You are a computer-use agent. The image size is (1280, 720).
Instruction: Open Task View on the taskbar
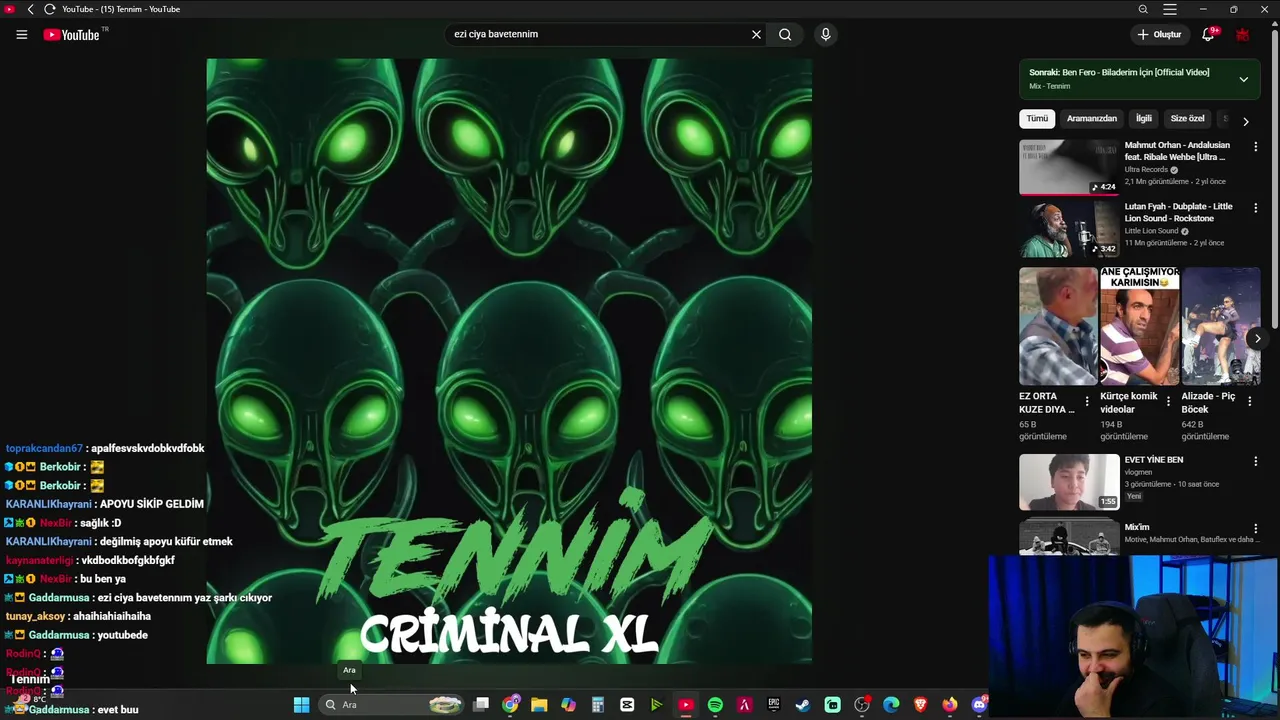tap(481, 705)
